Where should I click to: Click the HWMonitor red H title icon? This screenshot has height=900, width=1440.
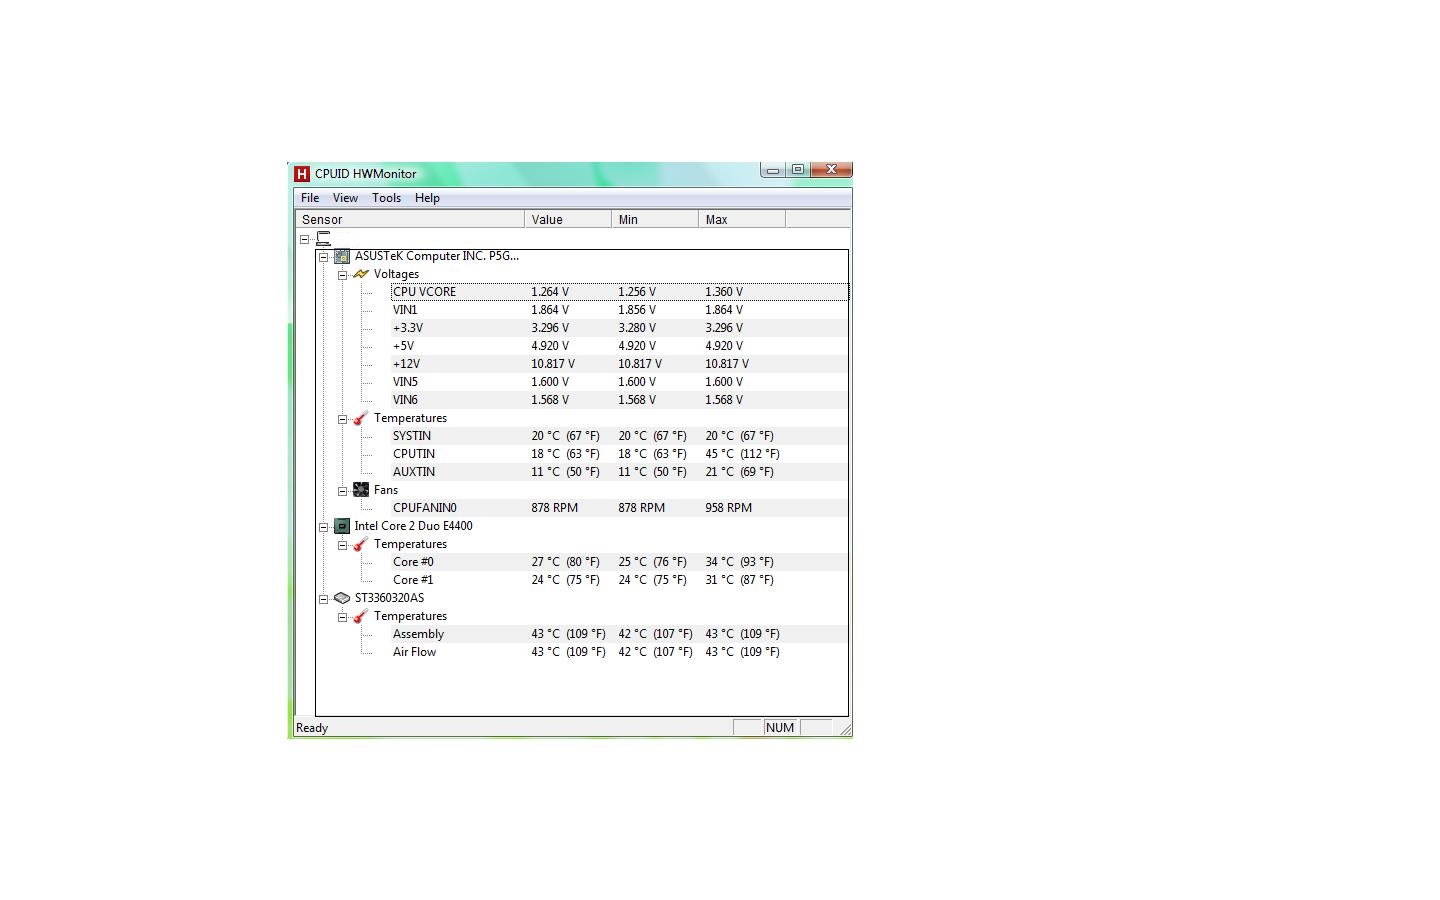click(x=302, y=174)
